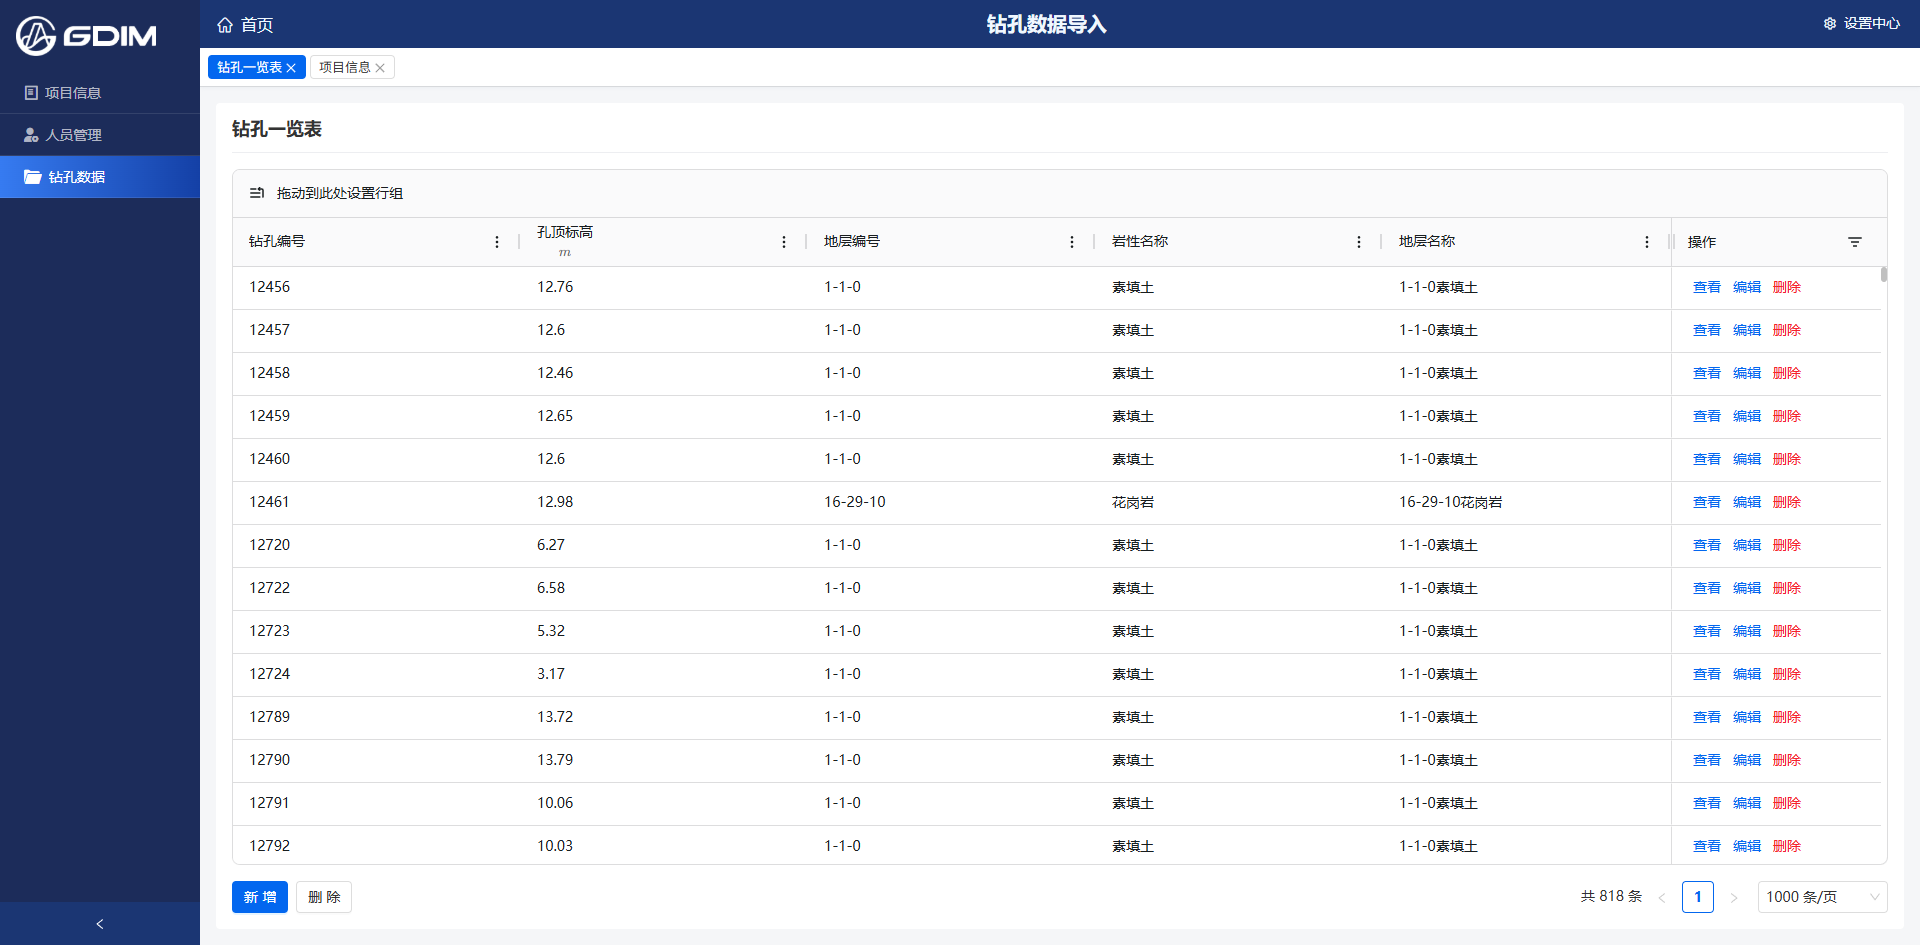The image size is (1920, 945).
Task: Click the 新增 button
Action: click(260, 897)
